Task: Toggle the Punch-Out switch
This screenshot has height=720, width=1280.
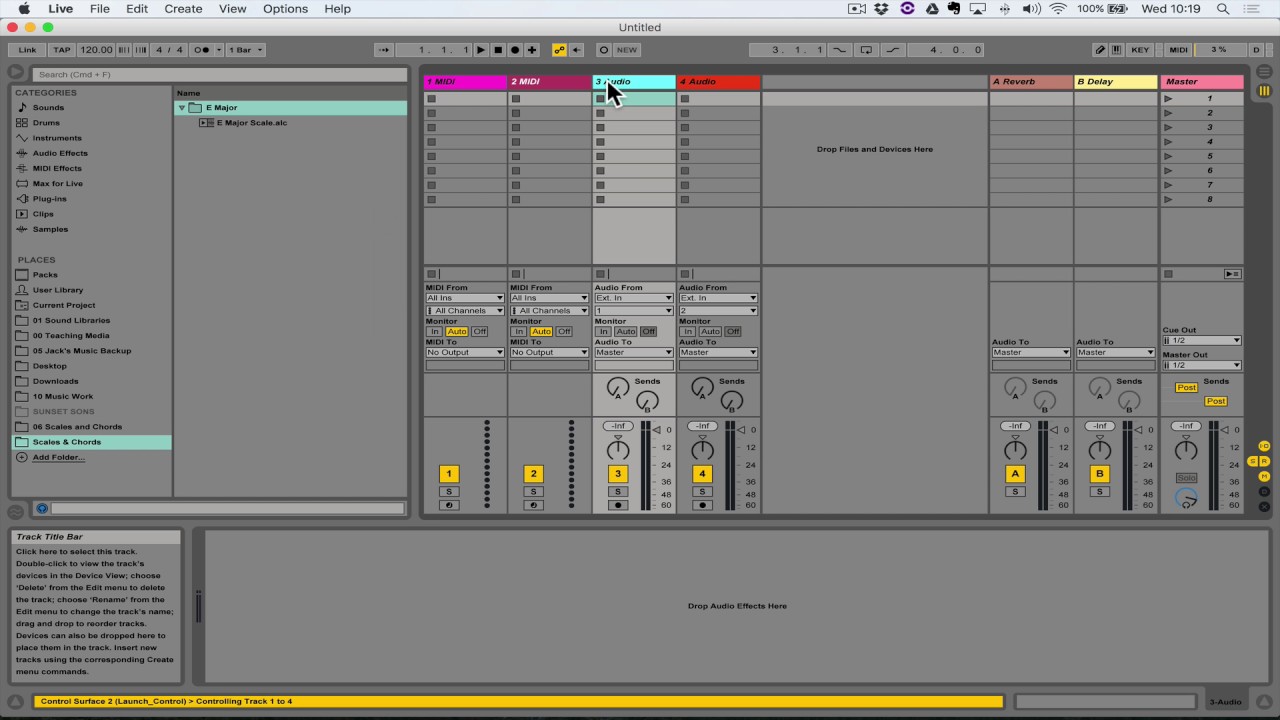Action: point(893,50)
